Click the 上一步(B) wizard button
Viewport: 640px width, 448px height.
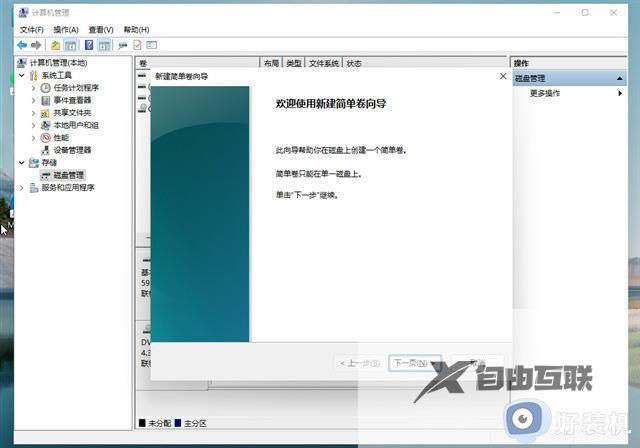360,363
